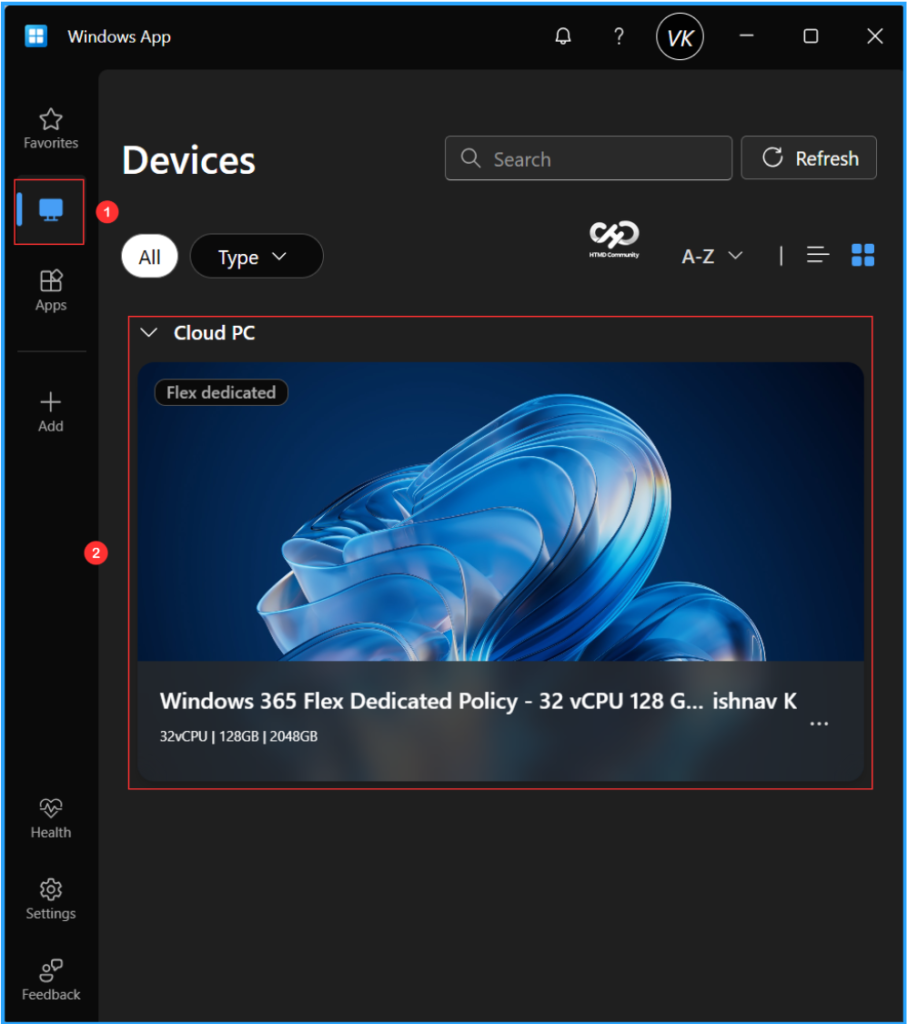This screenshot has height=1024, width=907.
Task: Close the Windows App window
Action: [875, 36]
